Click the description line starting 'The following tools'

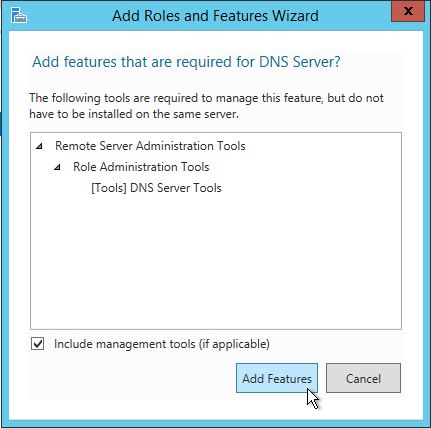tap(206, 98)
